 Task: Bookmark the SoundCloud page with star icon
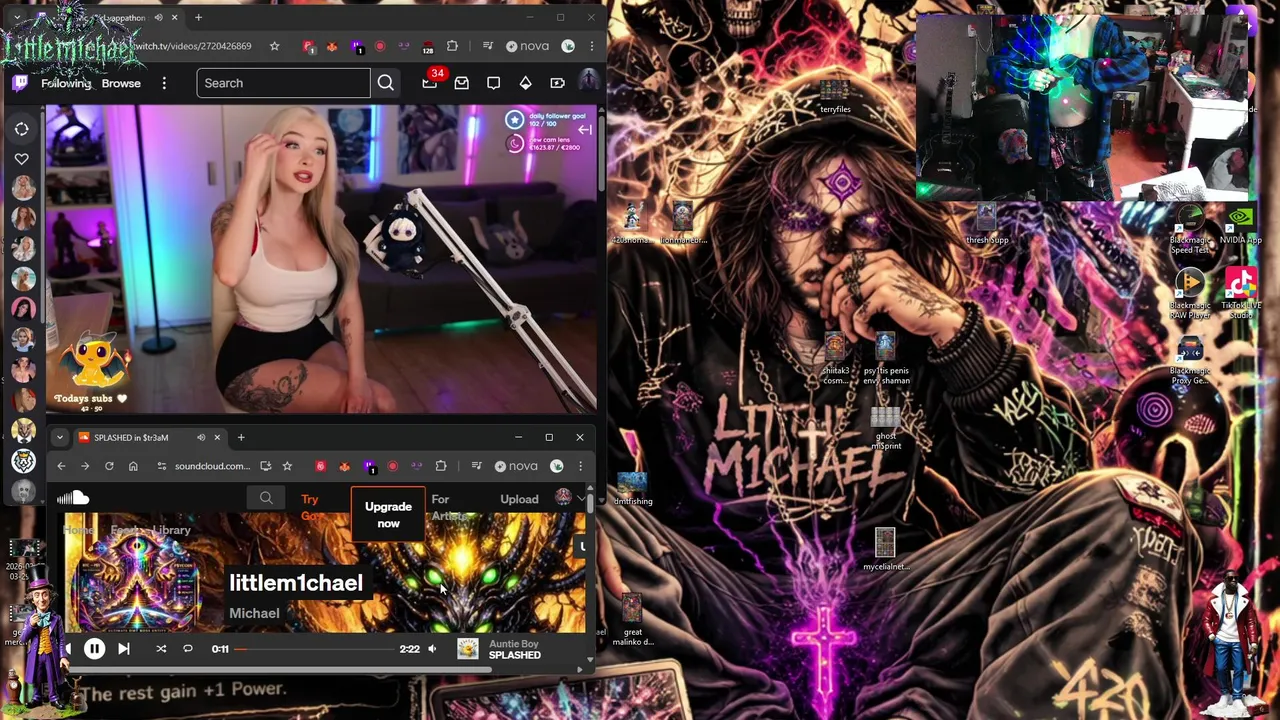tap(287, 466)
